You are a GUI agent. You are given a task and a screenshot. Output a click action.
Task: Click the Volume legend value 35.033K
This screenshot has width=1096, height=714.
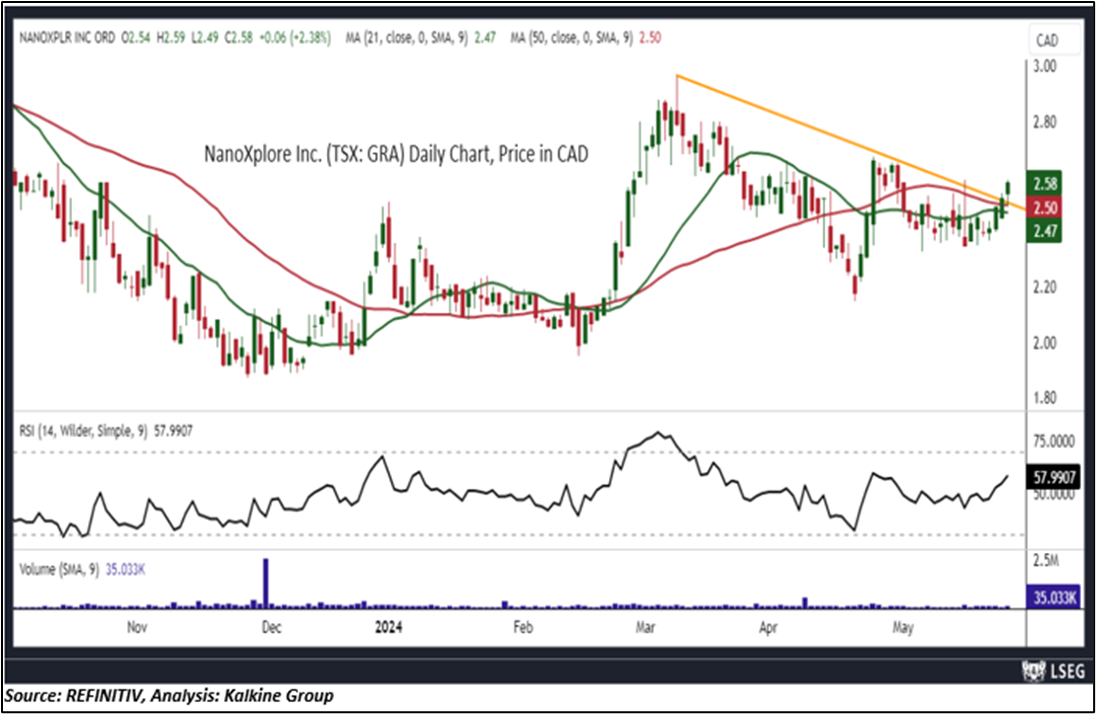pos(126,570)
